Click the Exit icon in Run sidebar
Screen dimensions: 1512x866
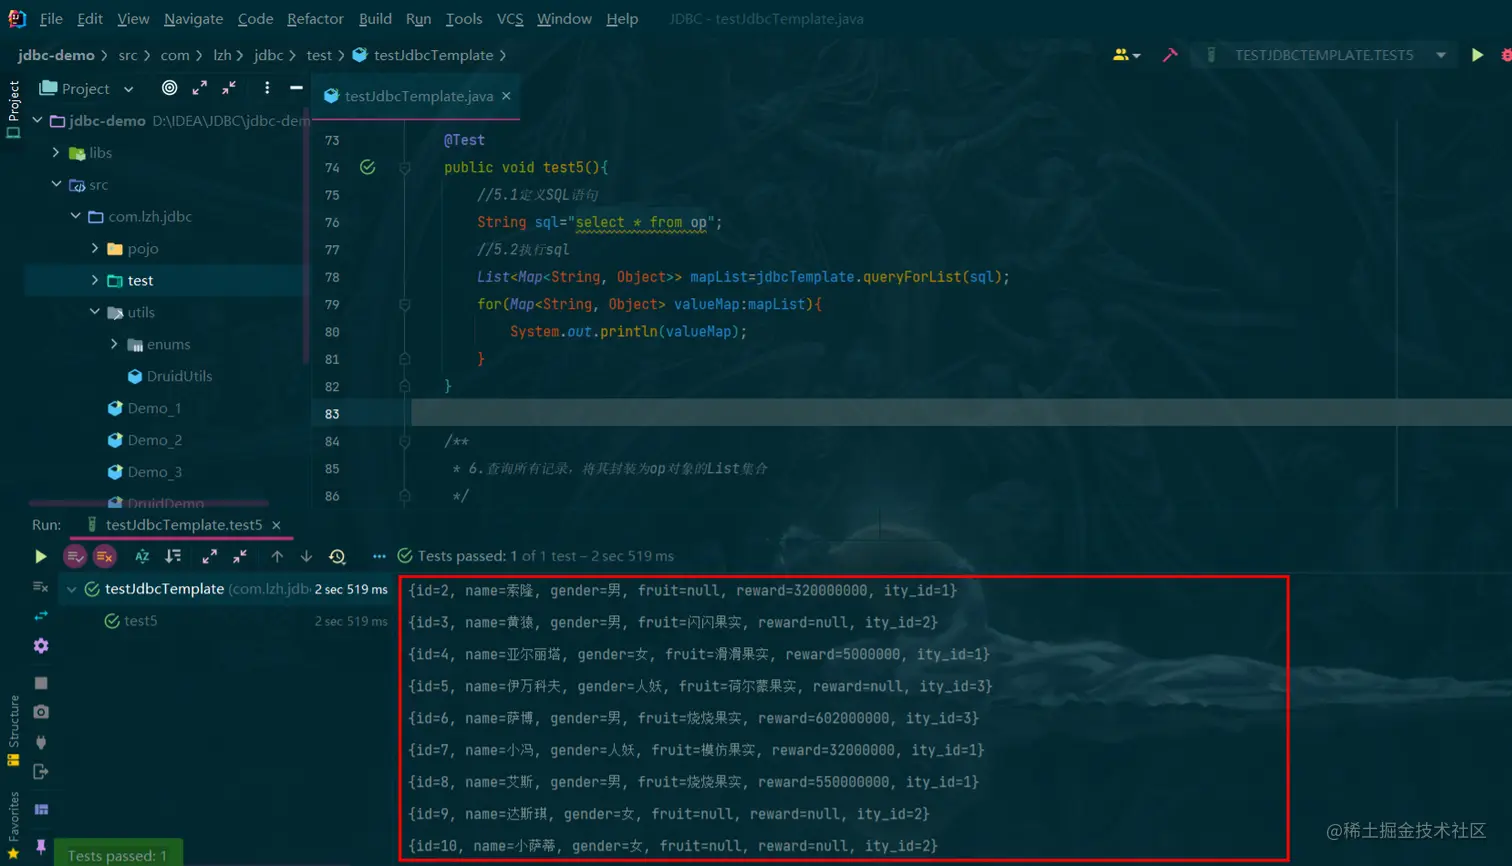tap(41, 771)
